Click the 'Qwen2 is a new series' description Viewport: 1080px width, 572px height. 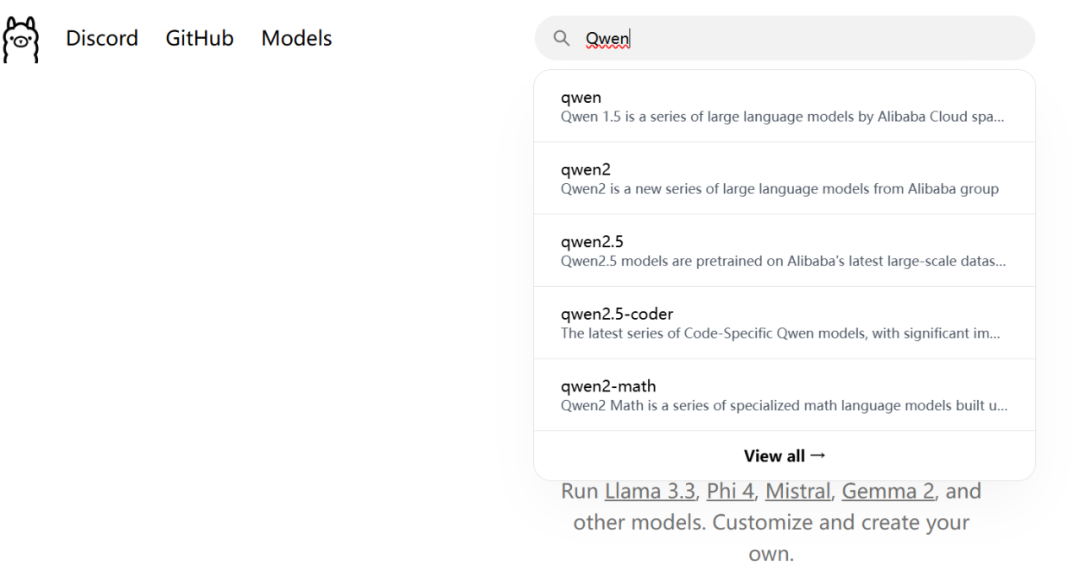click(x=780, y=189)
